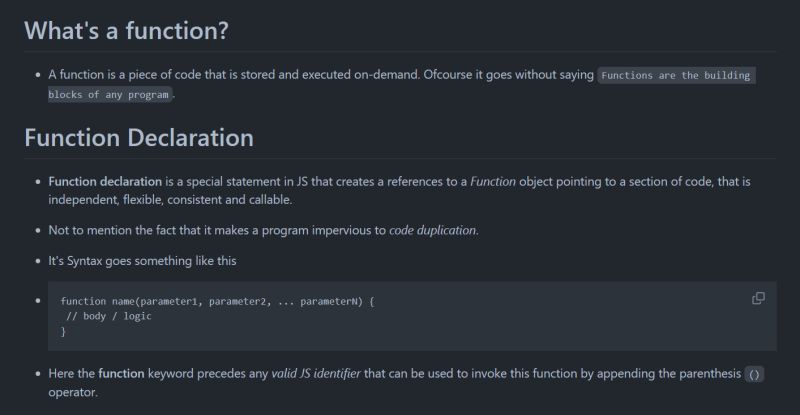Screen dimensions: 800x415
Task: Click the bold "function" keyword in last bullet
Action: tap(121, 374)
